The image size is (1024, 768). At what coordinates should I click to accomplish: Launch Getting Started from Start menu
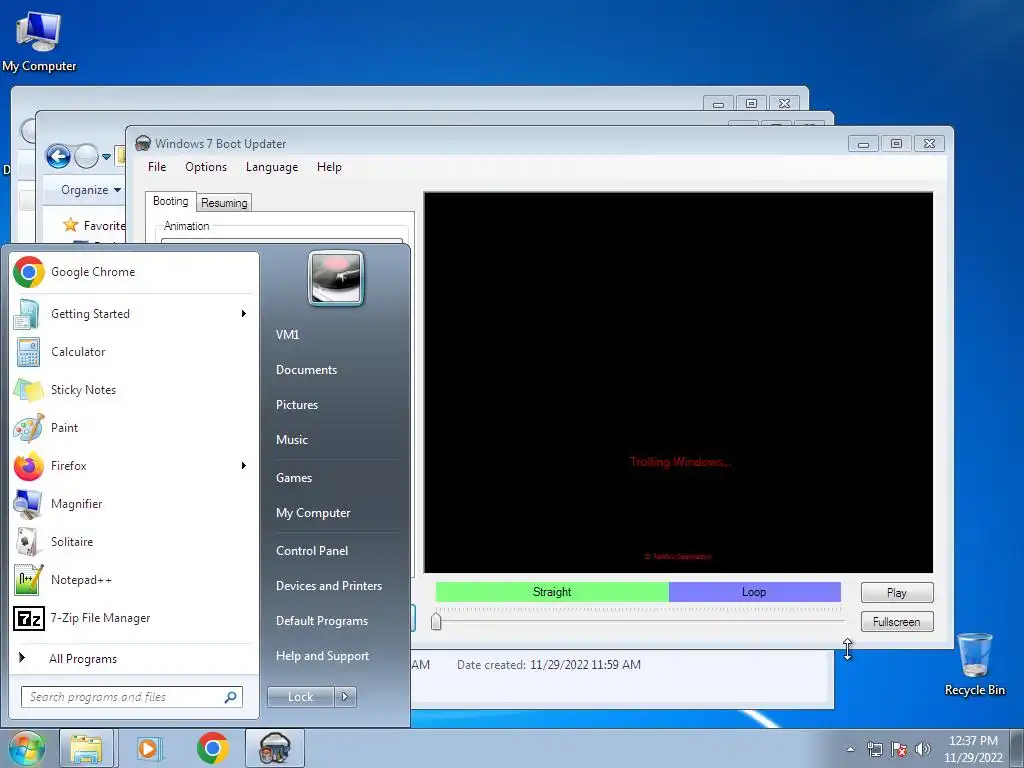pyautogui.click(x=135, y=314)
